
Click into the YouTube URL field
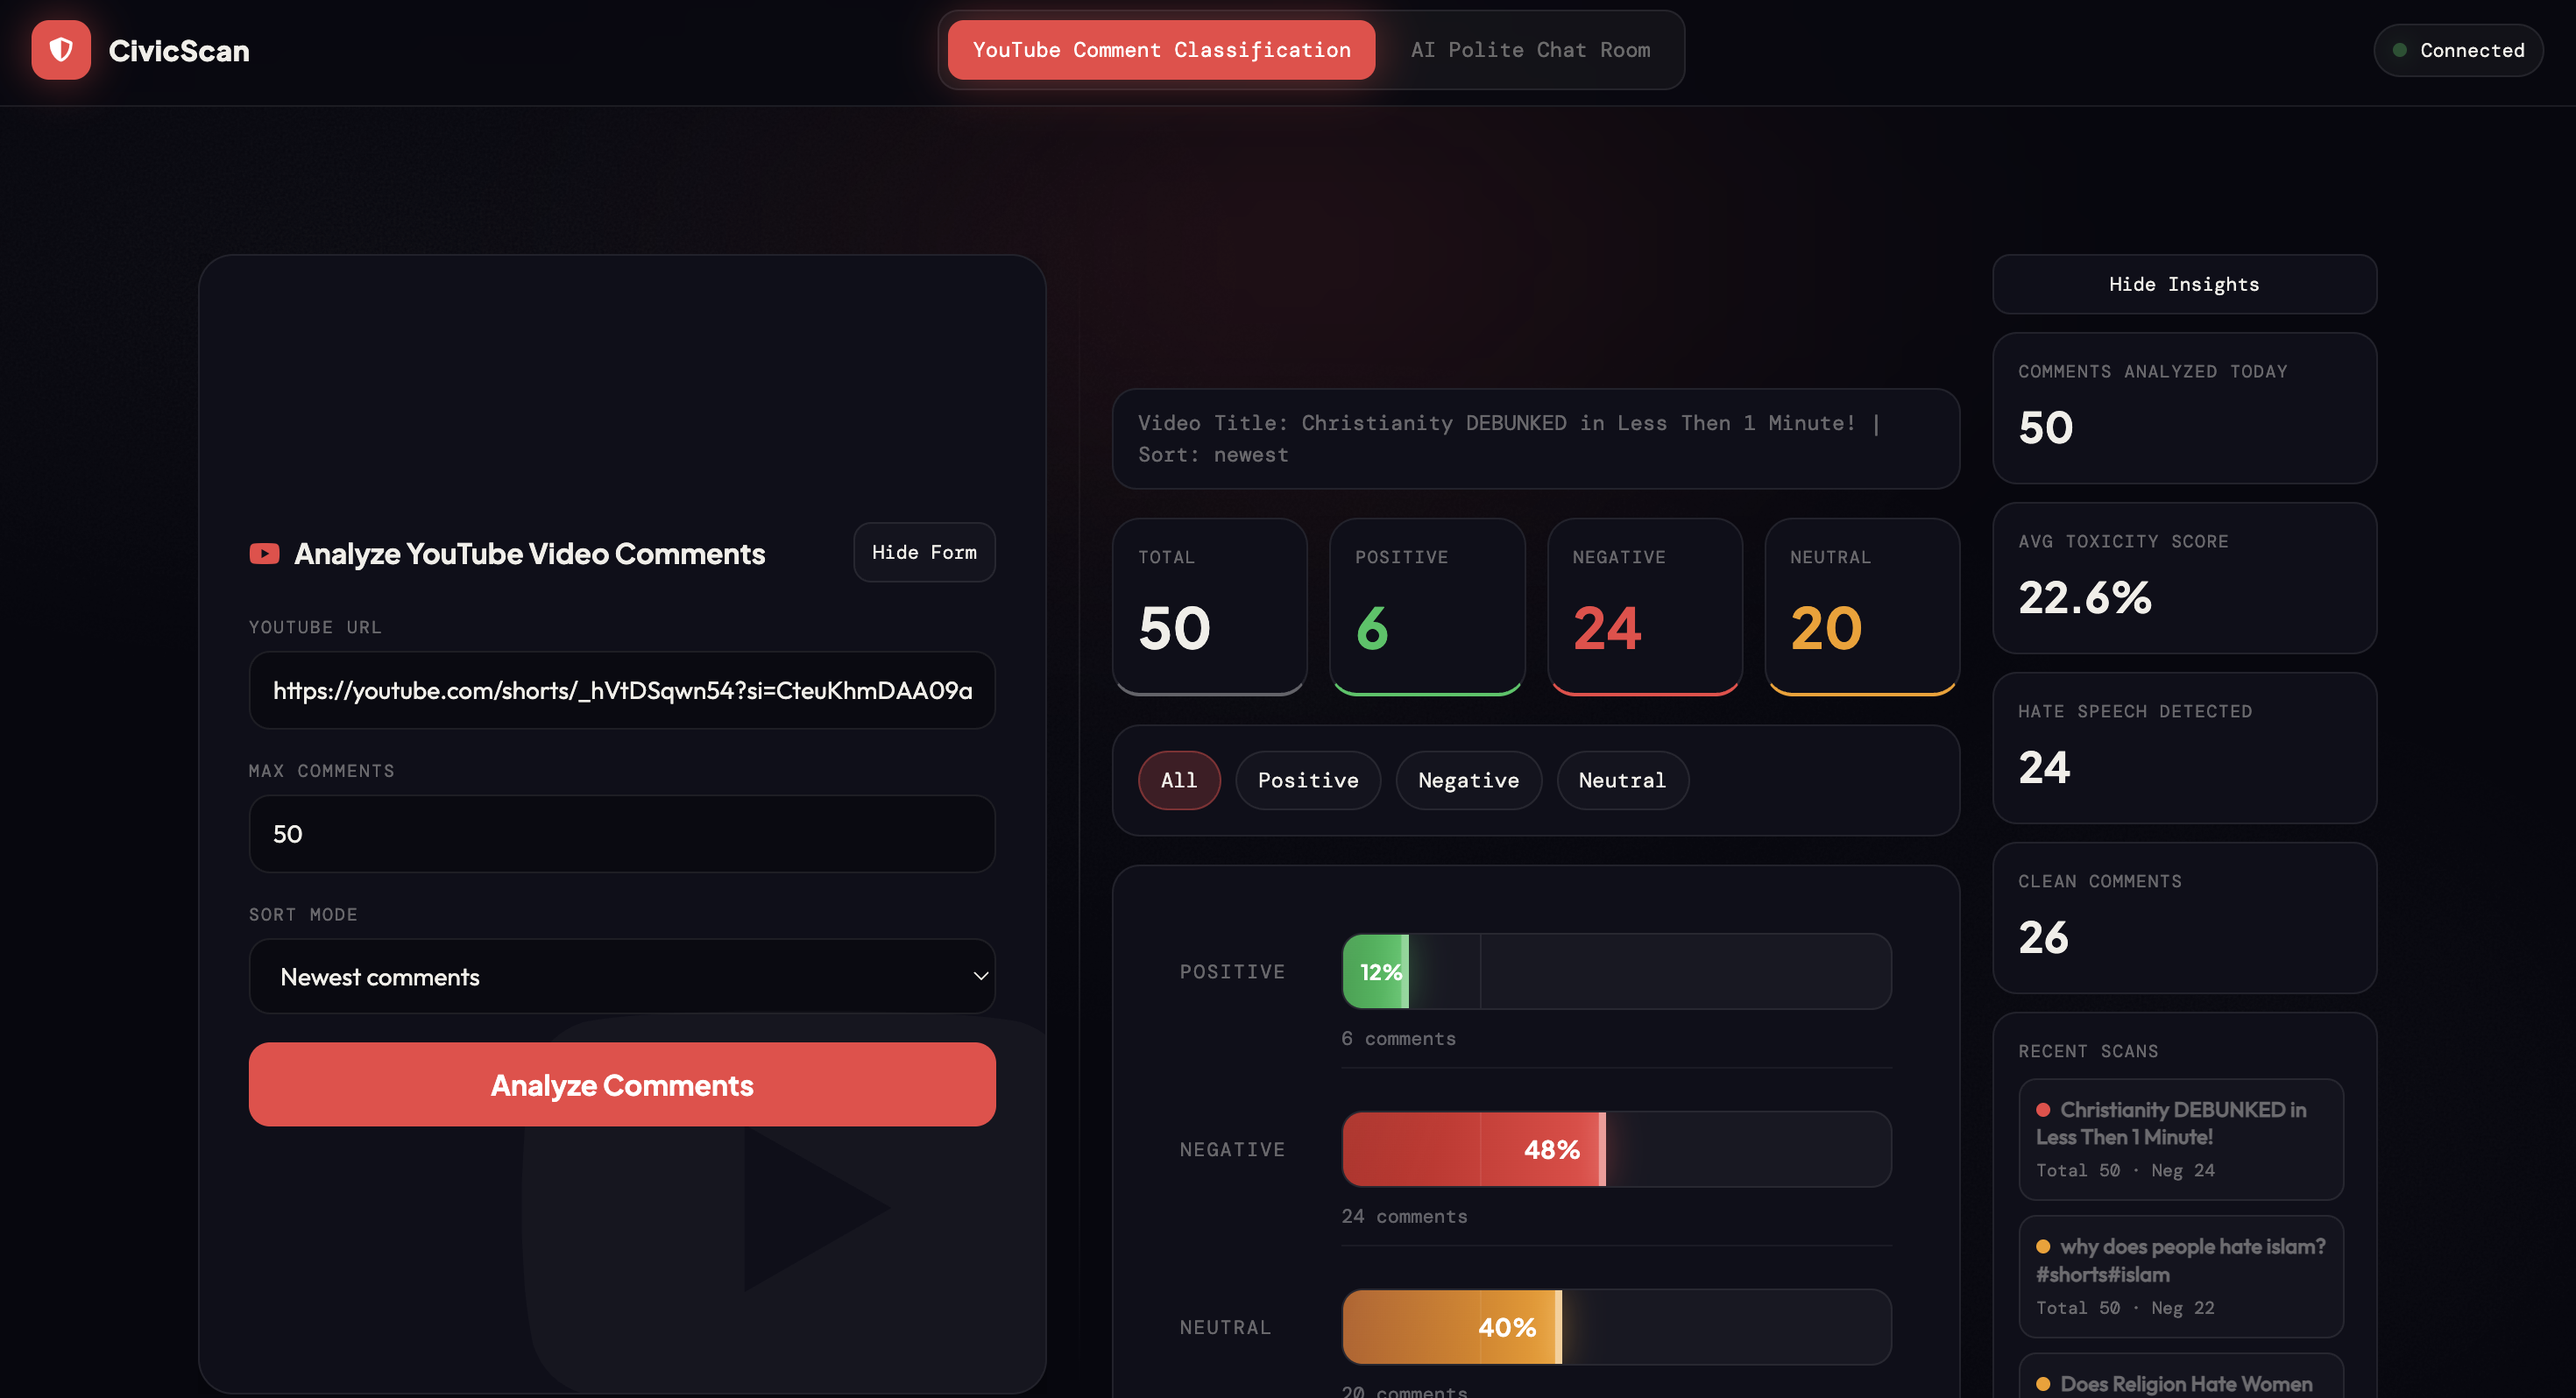point(622,690)
